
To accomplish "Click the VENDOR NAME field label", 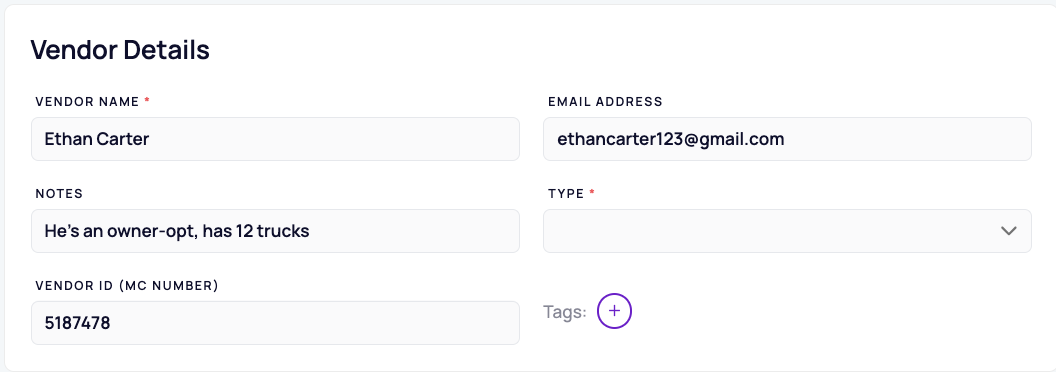I will [x=88, y=102].
